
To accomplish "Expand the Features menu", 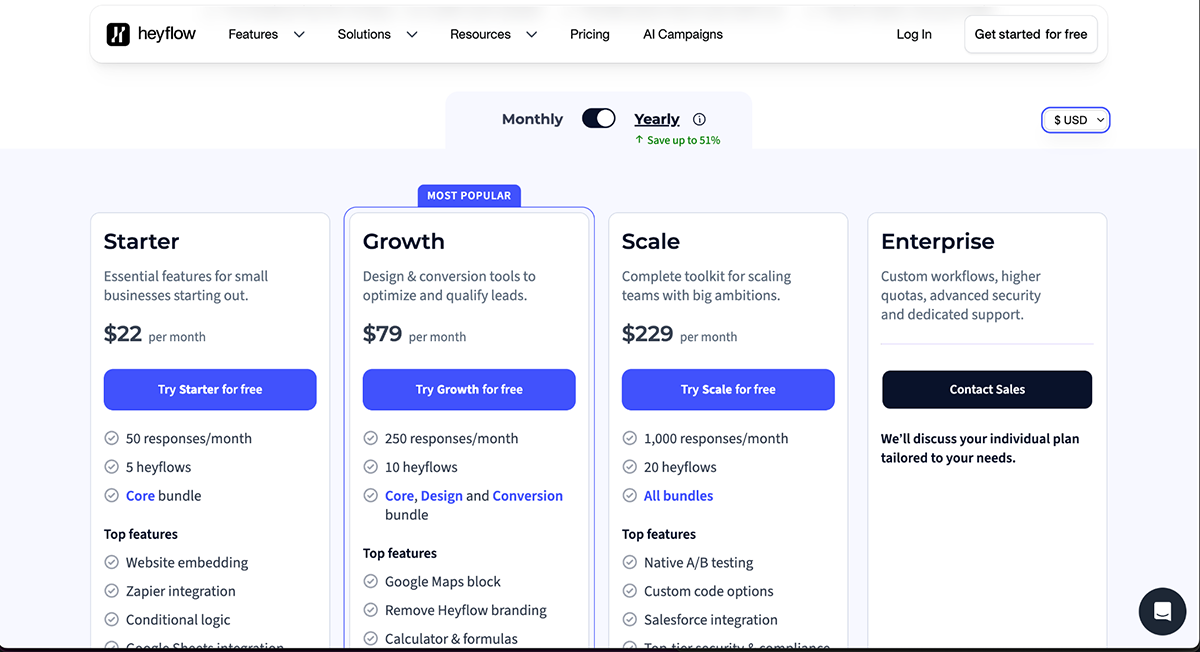I will [266, 34].
